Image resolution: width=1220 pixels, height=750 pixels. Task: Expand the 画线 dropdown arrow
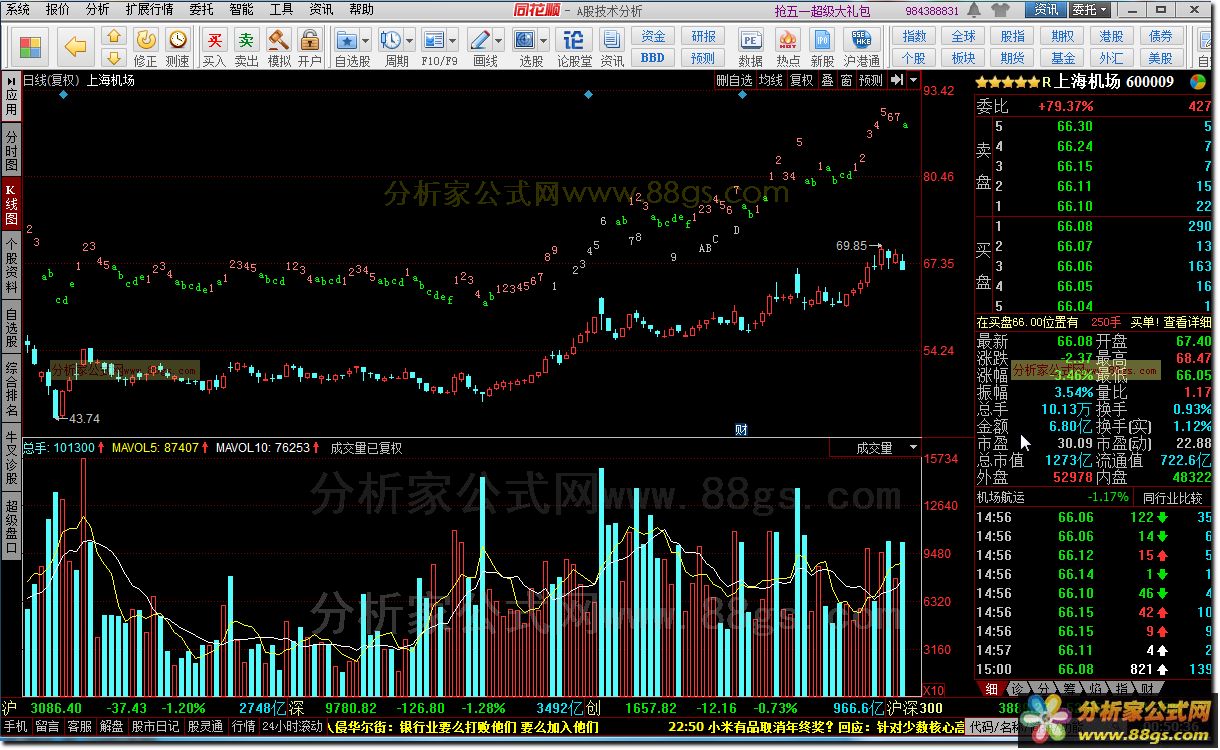(x=499, y=41)
